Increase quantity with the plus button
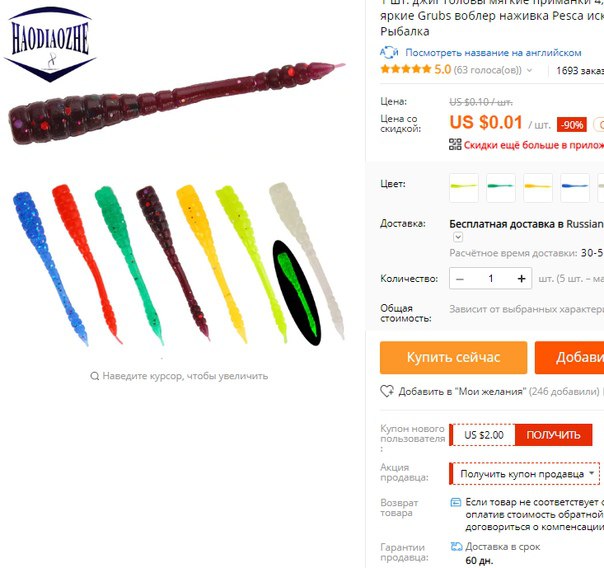 (521, 278)
